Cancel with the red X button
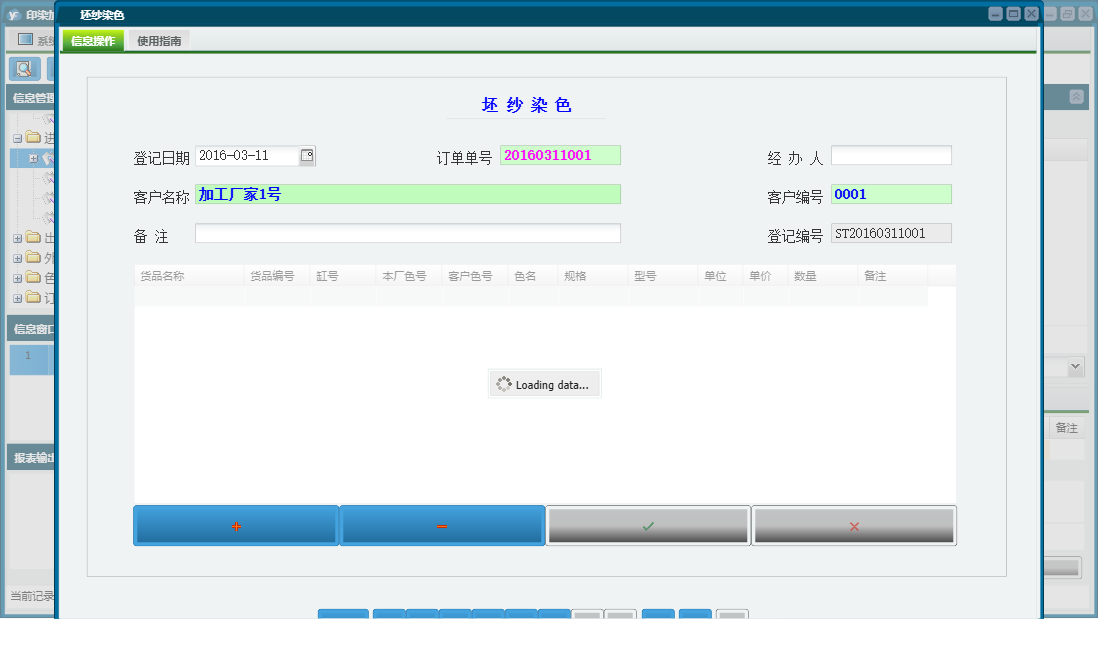The height and width of the screenshot is (655, 1098). [x=854, y=526]
